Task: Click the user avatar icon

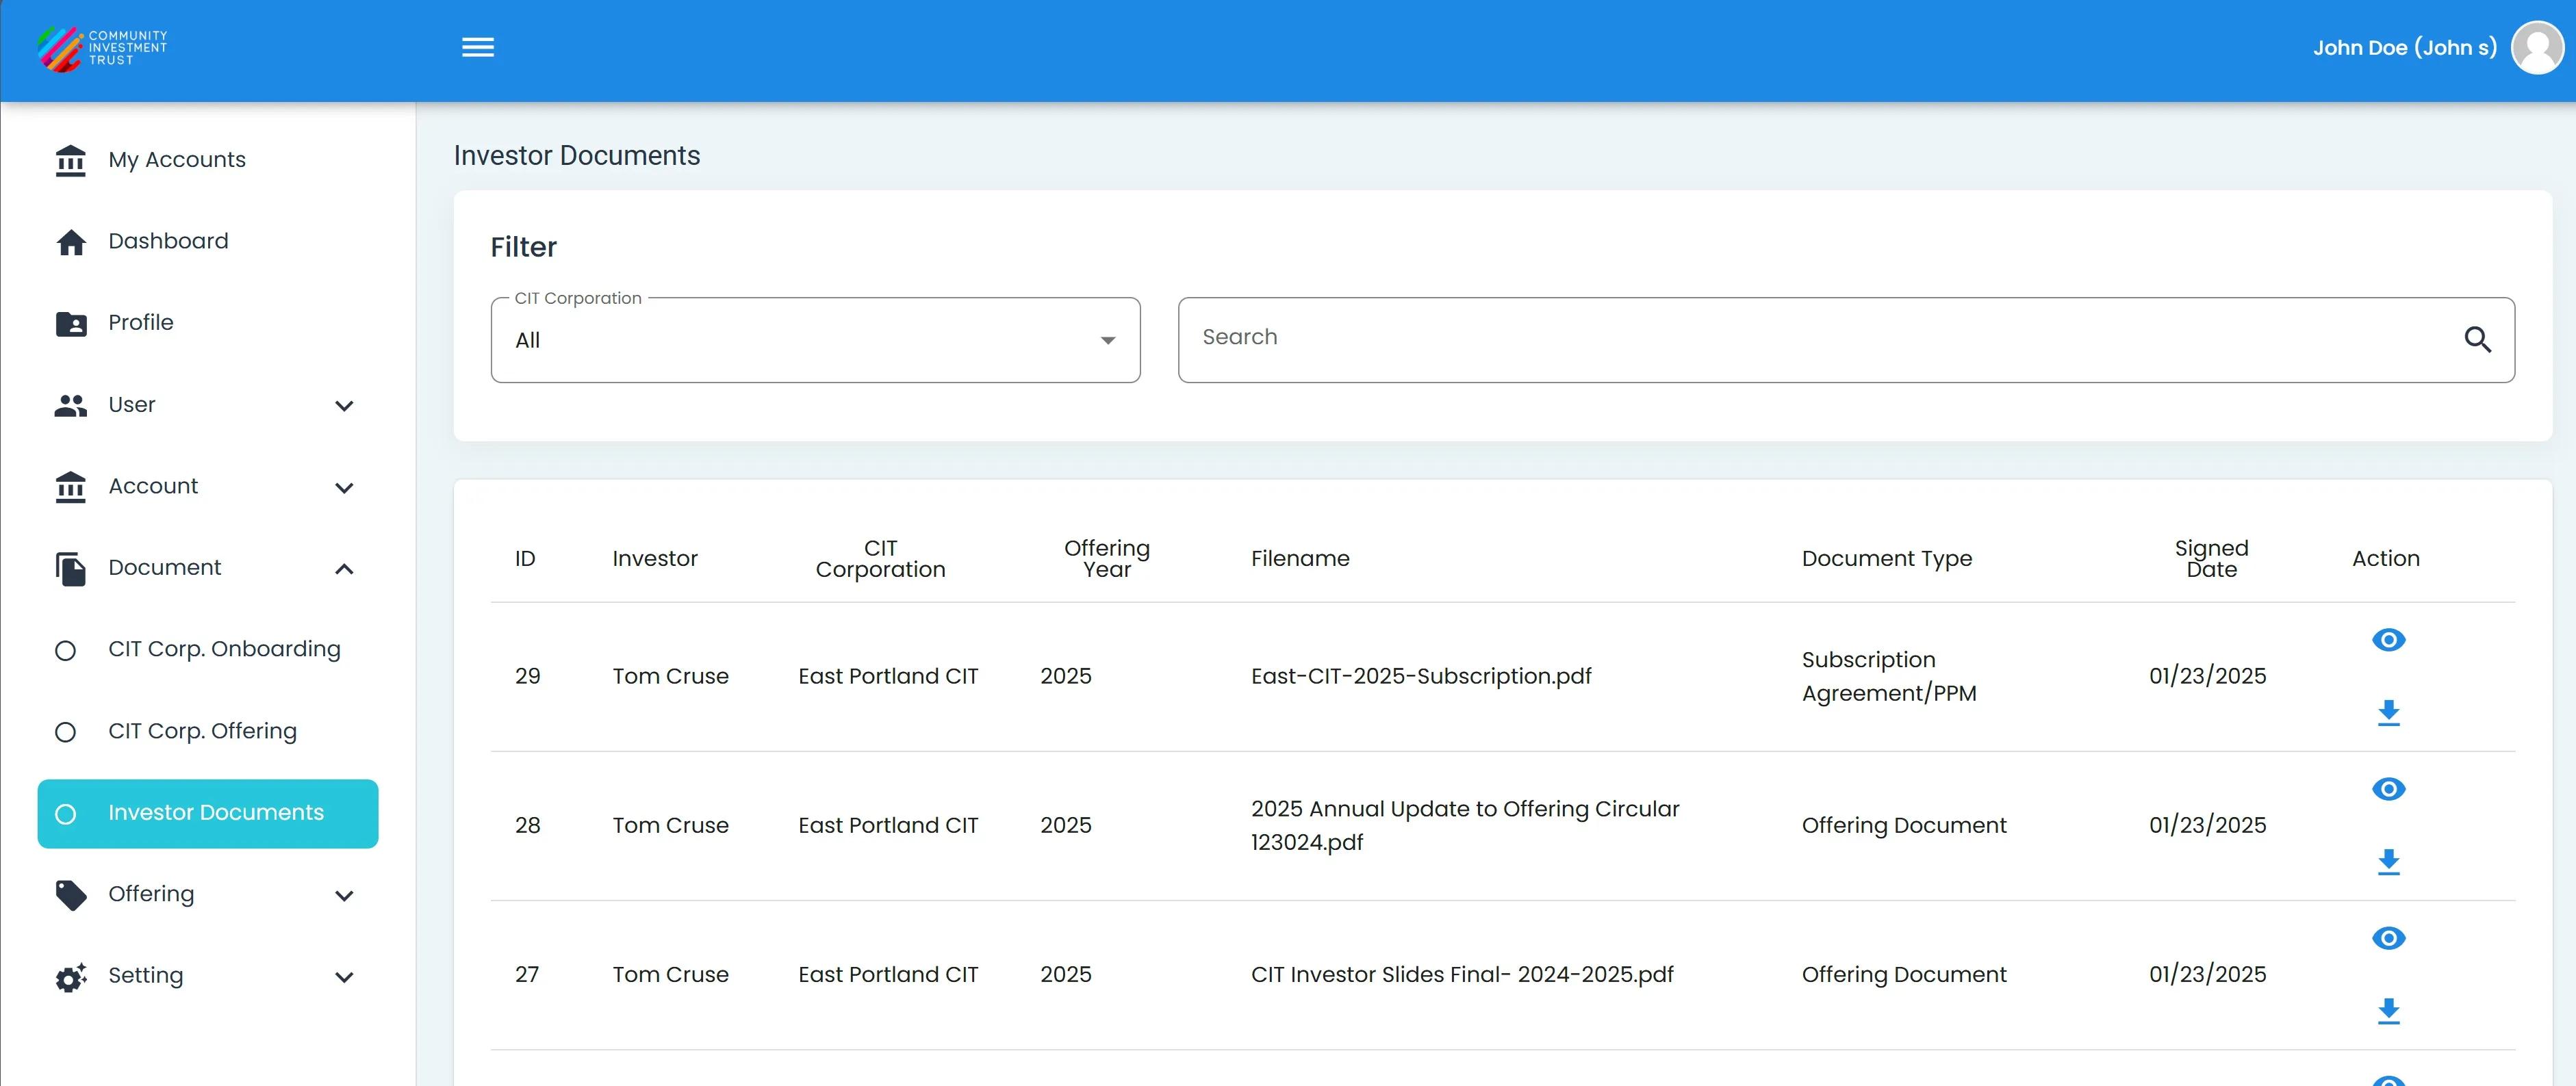Action: click(2537, 48)
